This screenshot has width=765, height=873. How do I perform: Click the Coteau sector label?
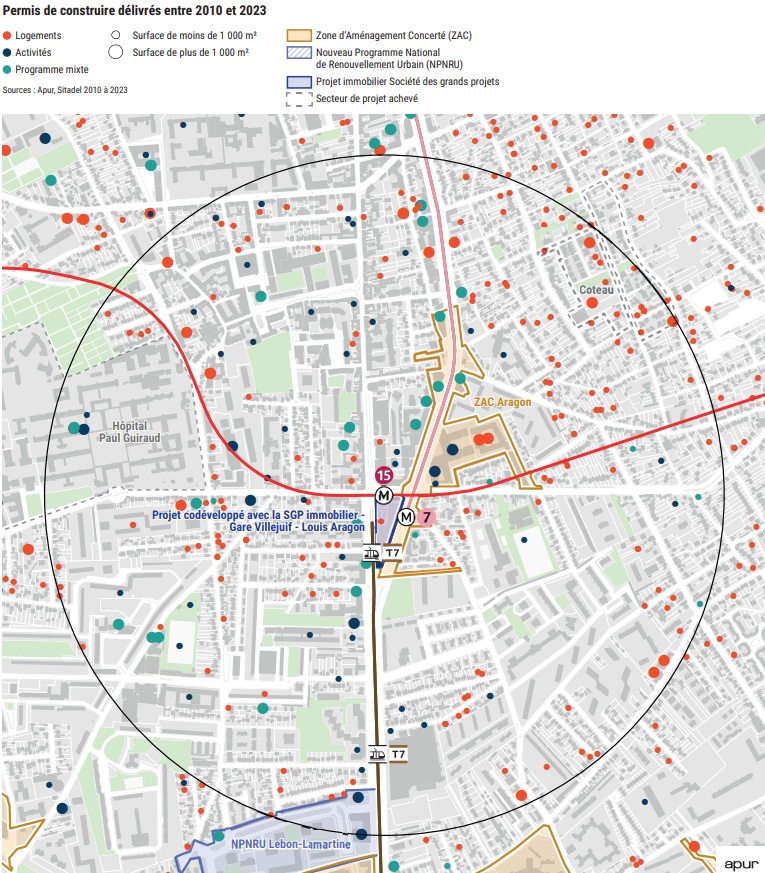596,290
